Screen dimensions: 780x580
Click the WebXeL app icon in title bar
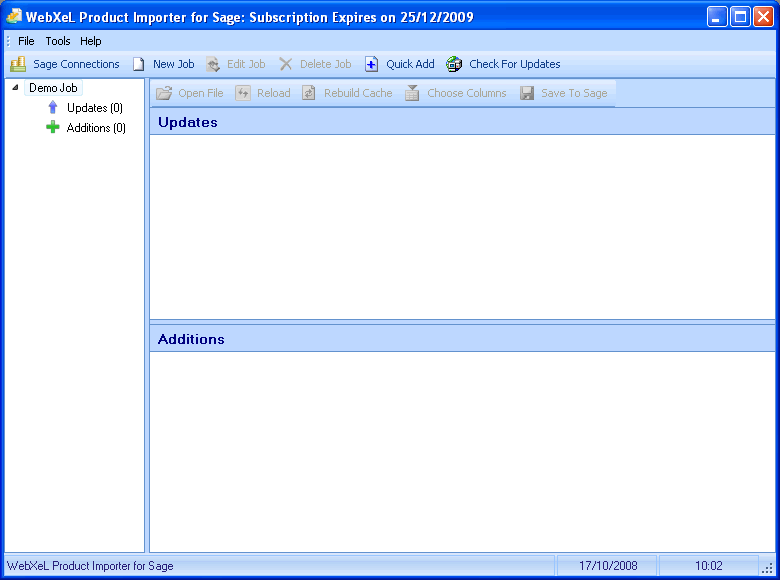pos(14,16)
